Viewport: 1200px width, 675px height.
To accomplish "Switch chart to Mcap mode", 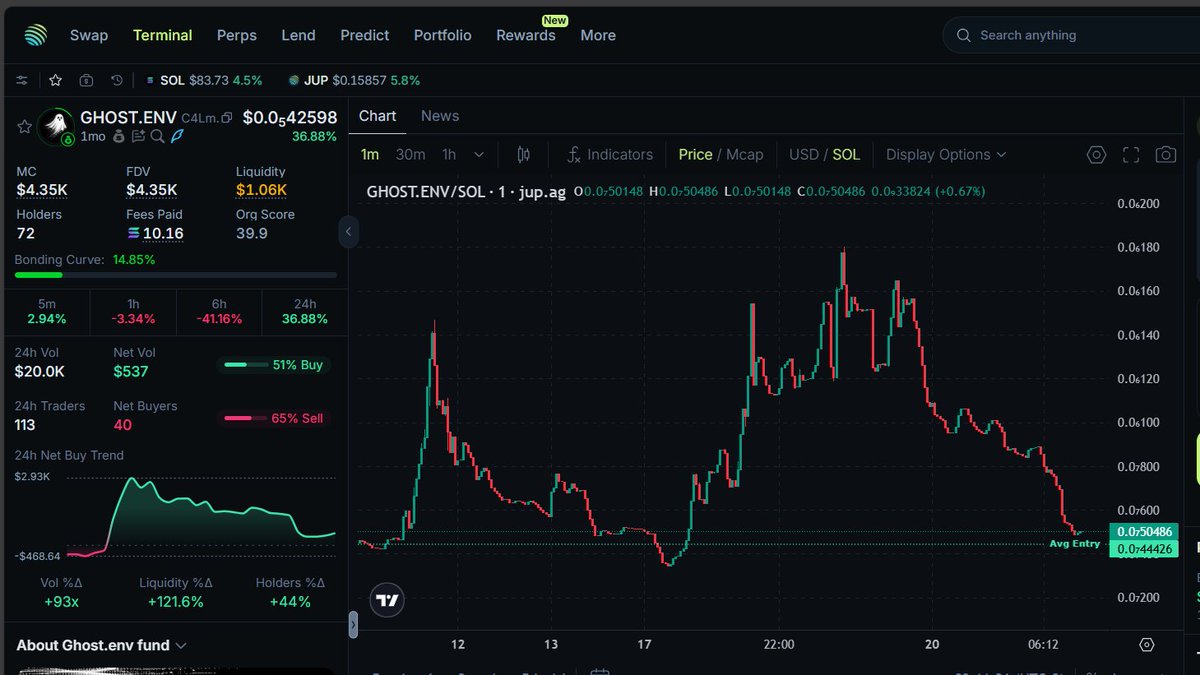I will point(744,155).
